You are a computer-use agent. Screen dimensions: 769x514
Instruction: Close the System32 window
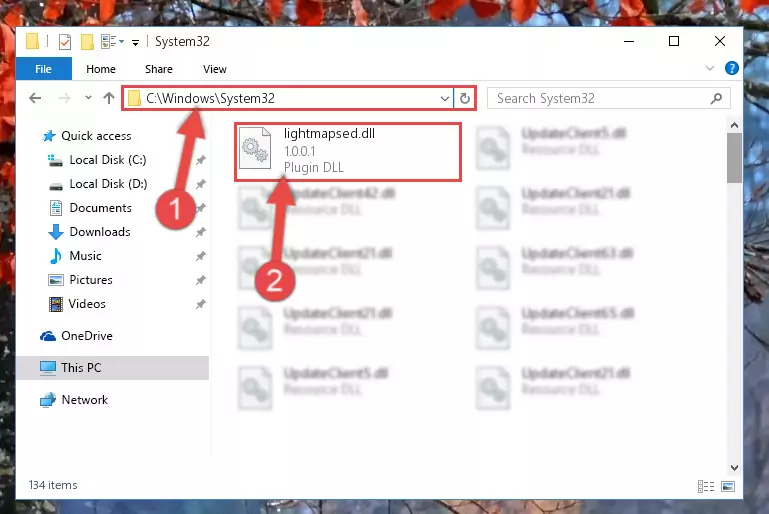pyautogui.click(x=719, y=42)
